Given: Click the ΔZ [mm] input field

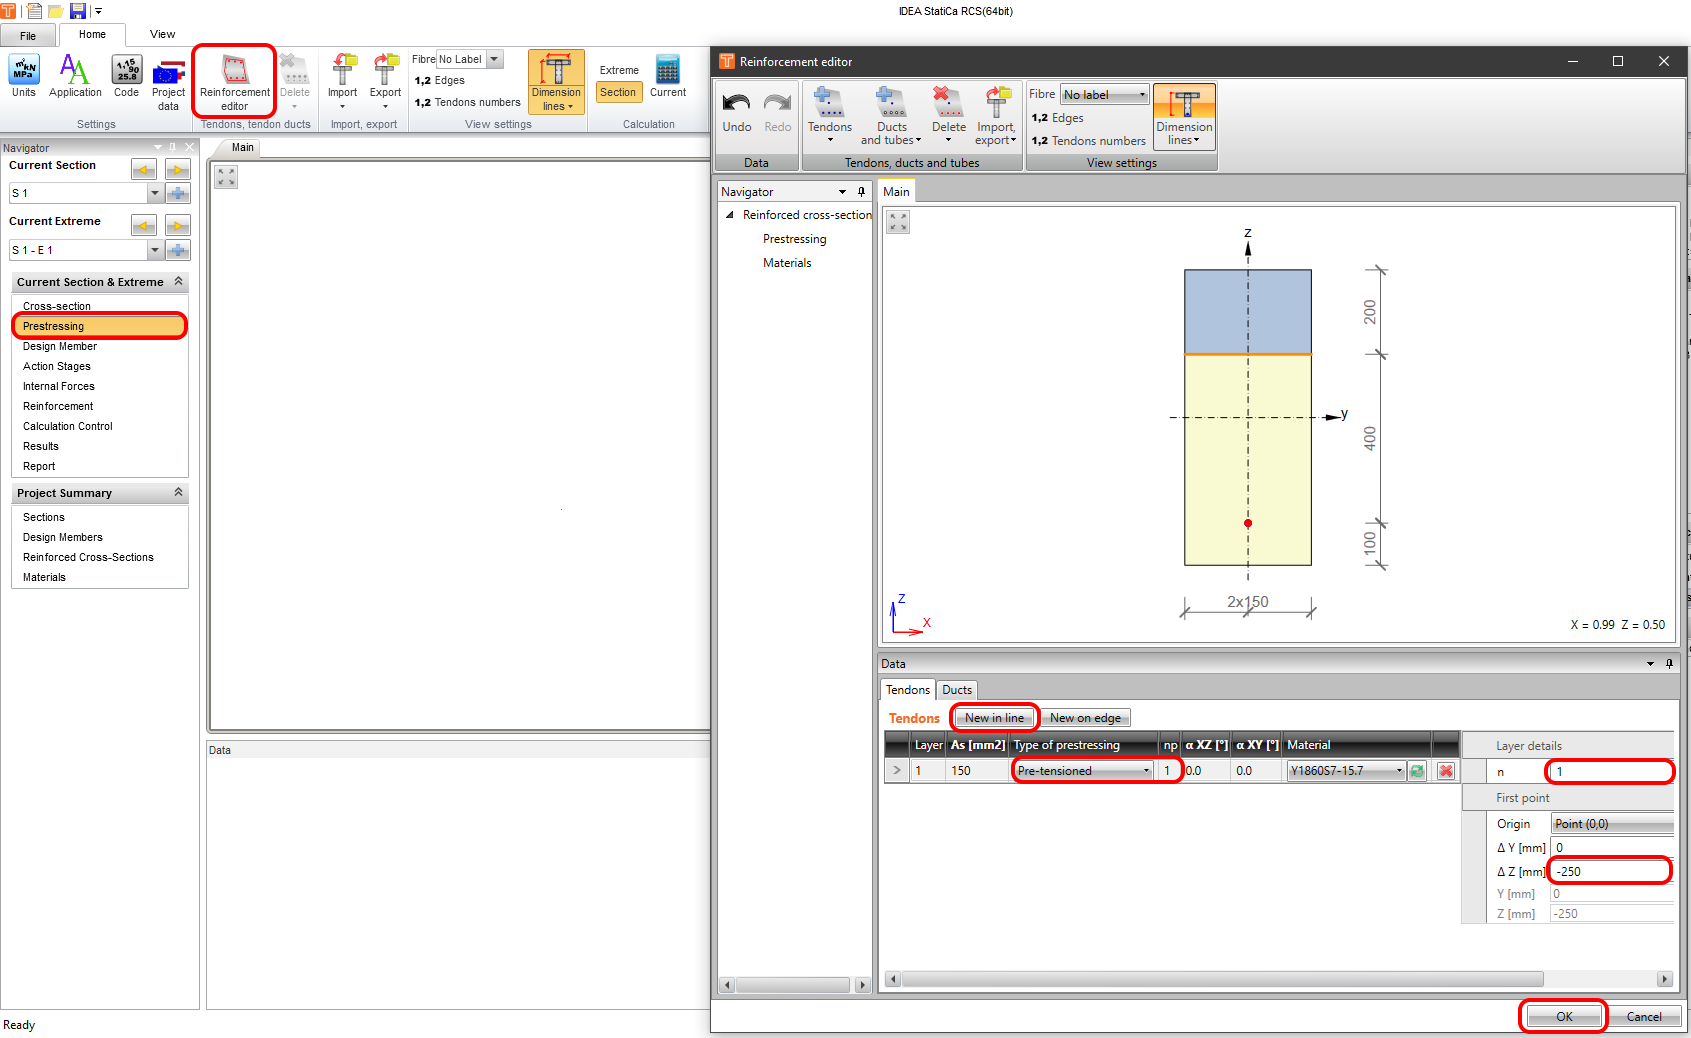Looking at the screenshot, I should coord(1608,871).
